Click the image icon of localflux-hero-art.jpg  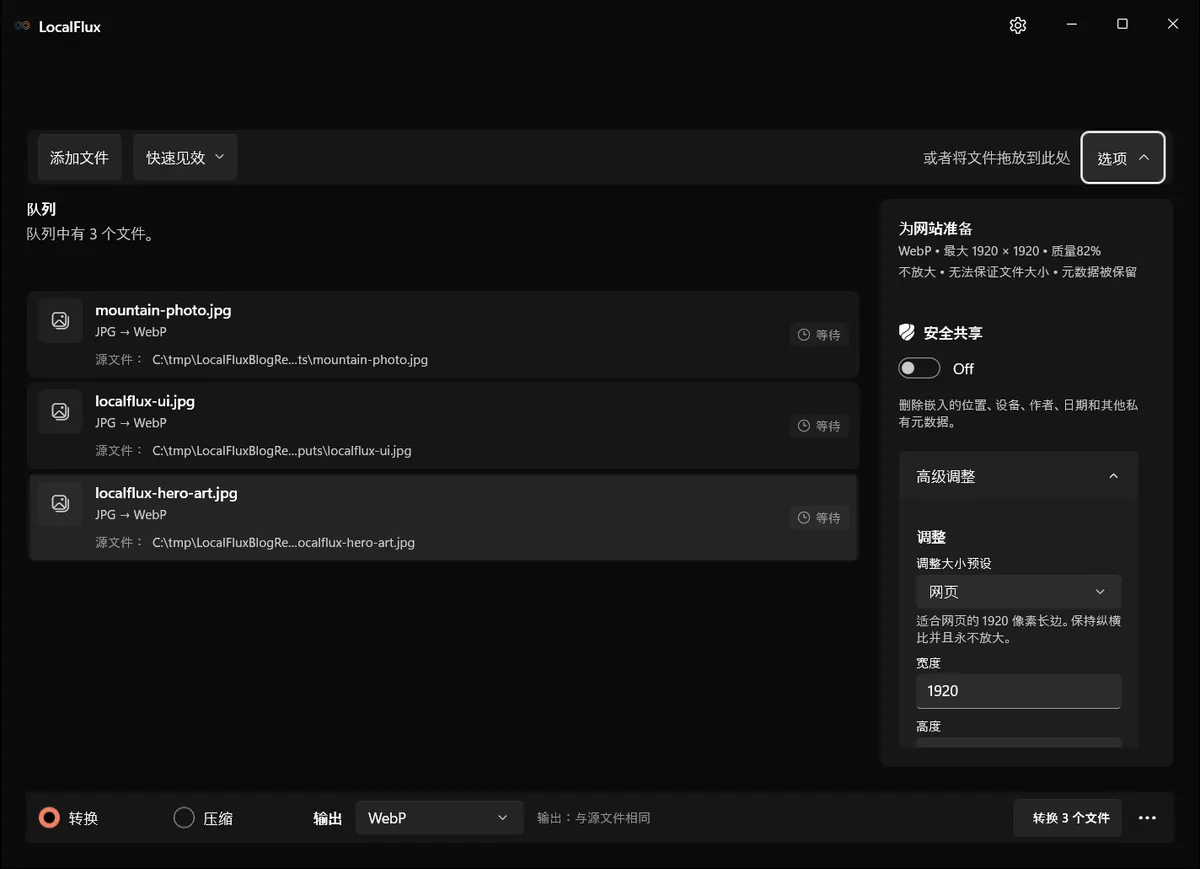tap(60, 503)
